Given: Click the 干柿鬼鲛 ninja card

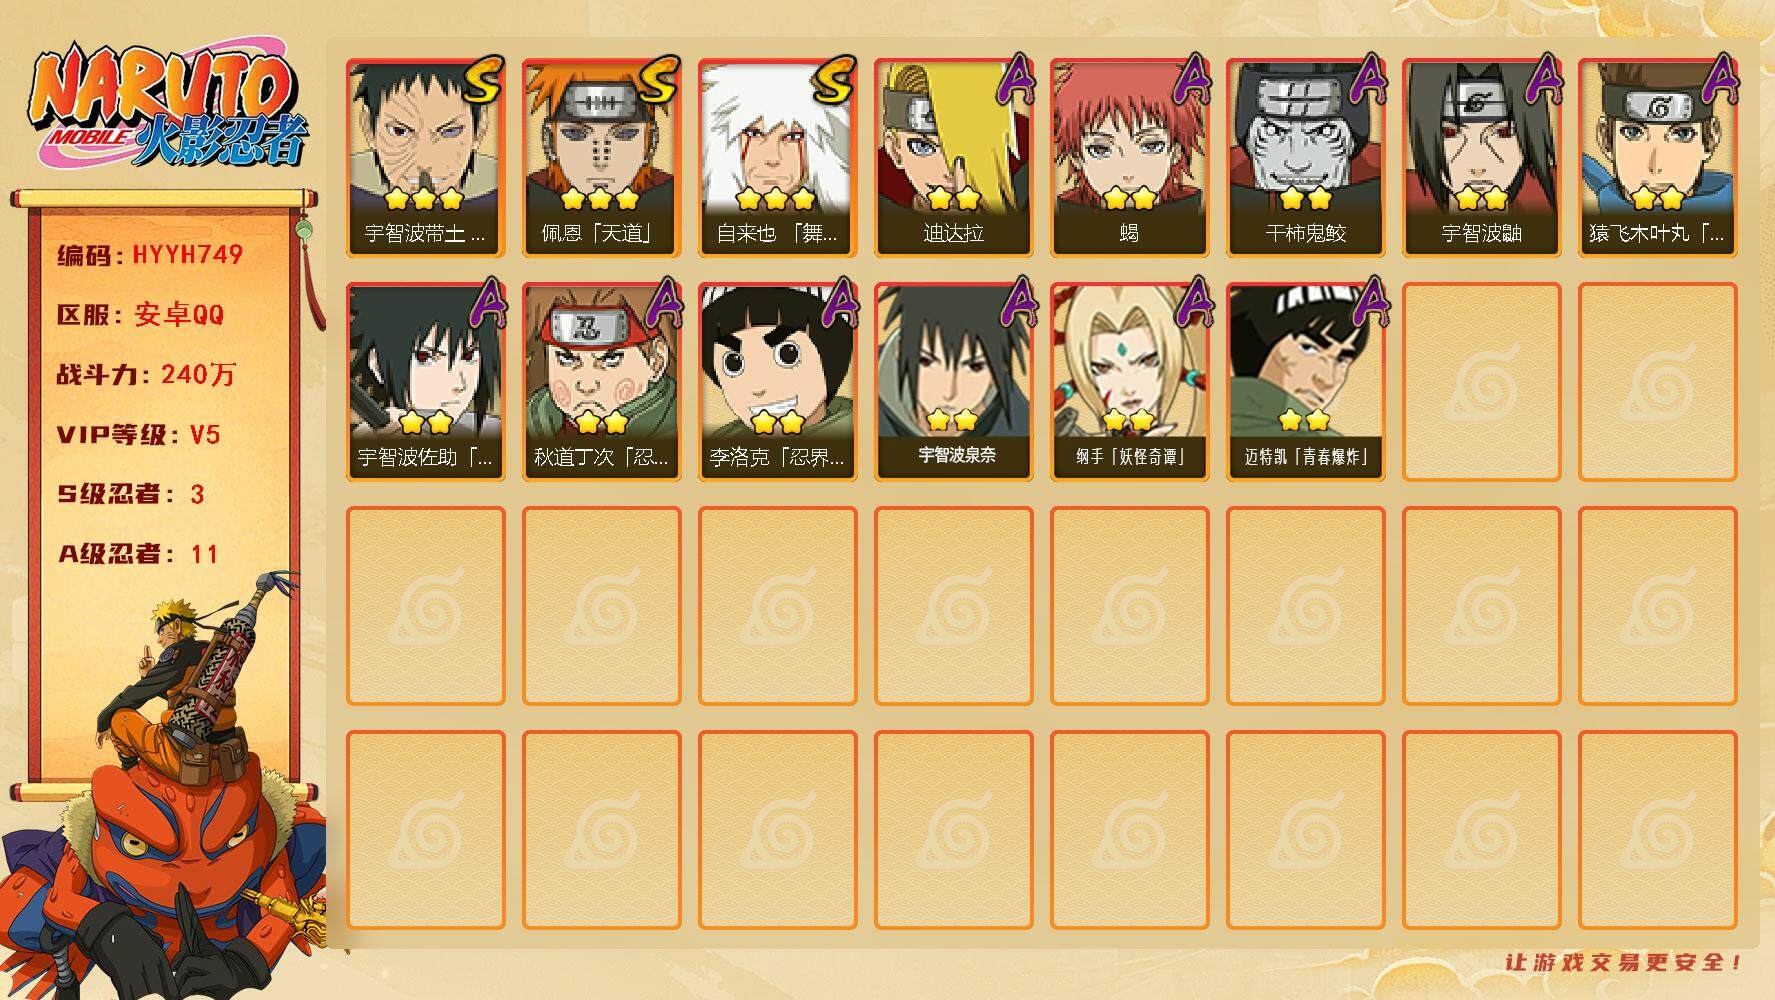Looking at the screenshot, I should 1306,158.
